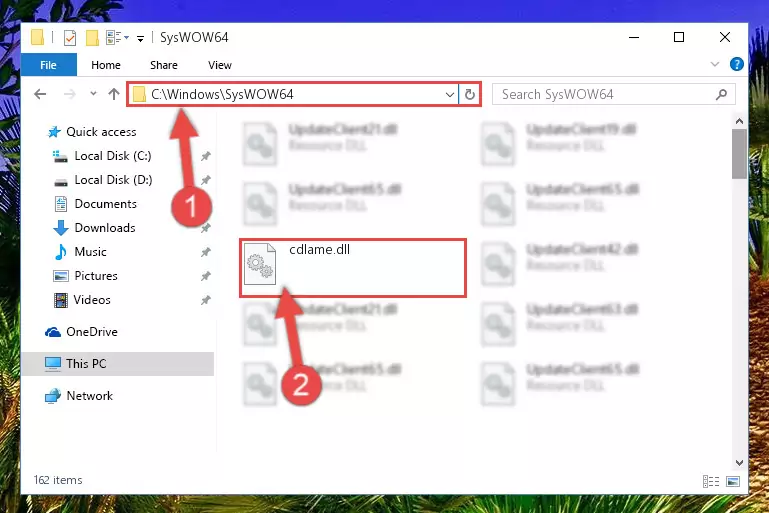Select Quick access in the navigation pane

[101, 132]
